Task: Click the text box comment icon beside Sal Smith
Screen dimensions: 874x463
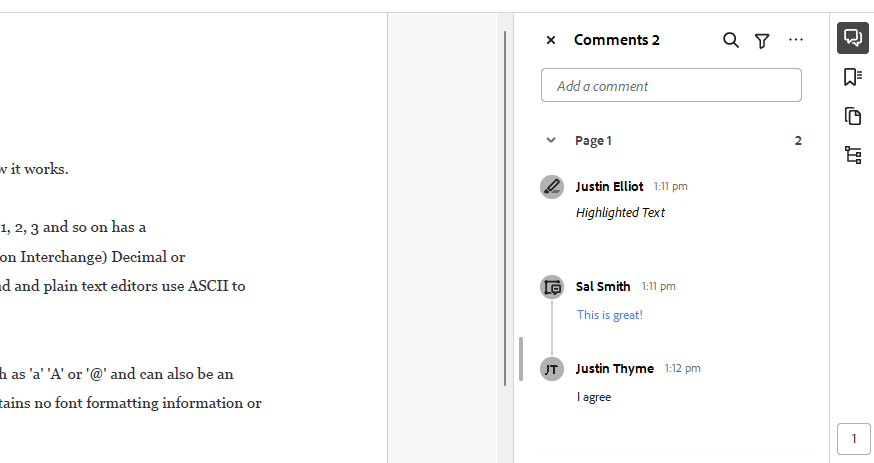Action: 552,287
